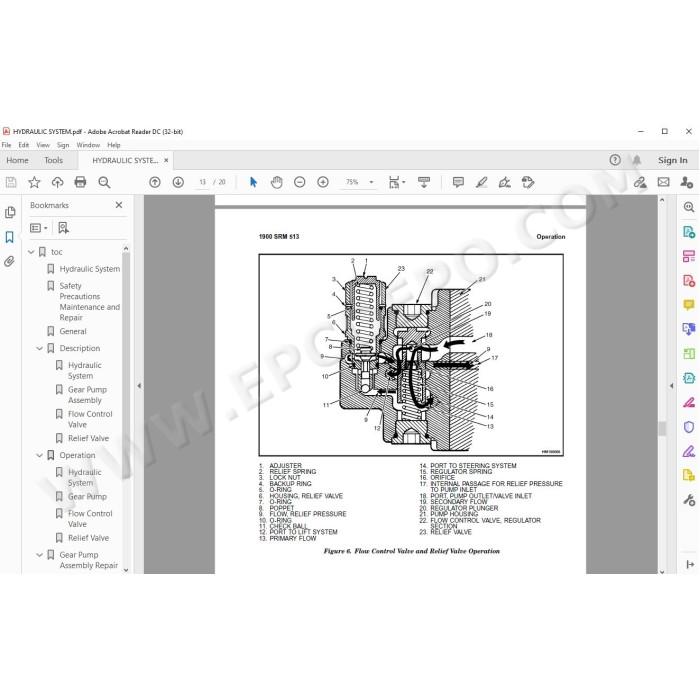The height and width of the screenshot is (700, 700).
Task: Add a new bookmark
Action: click(x=63, y=228)
